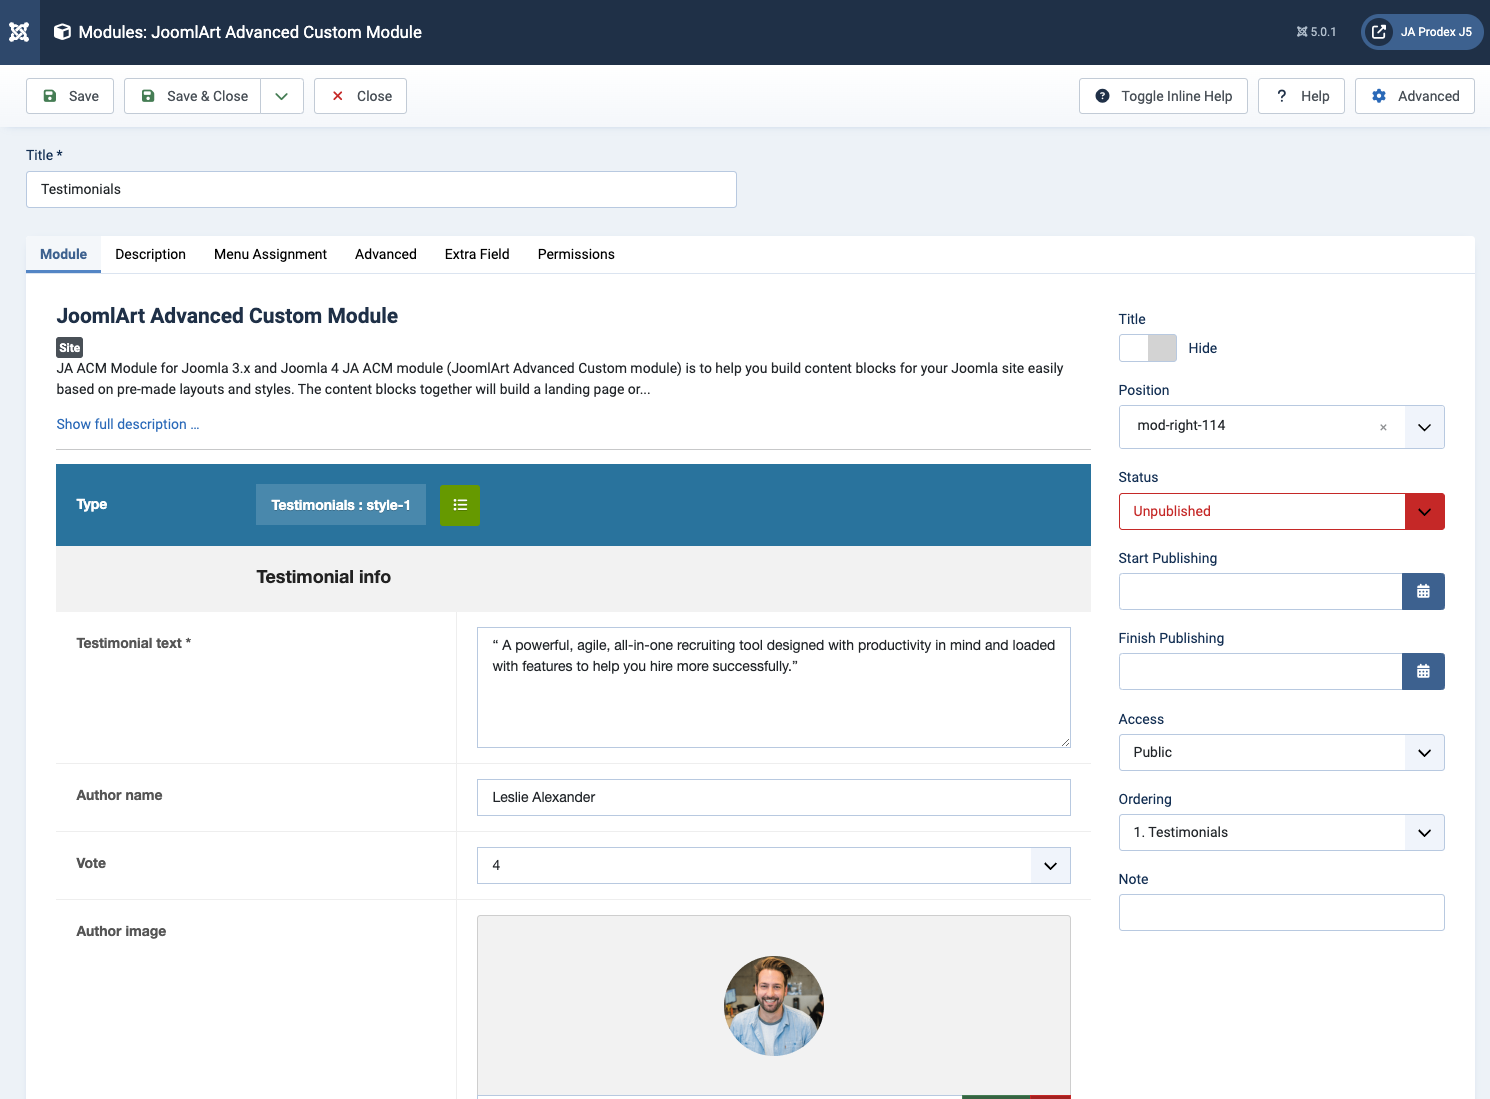This screenshot has width=1490, height=1099.
Task: Click the Note input field
Action: click(1281, 912)
